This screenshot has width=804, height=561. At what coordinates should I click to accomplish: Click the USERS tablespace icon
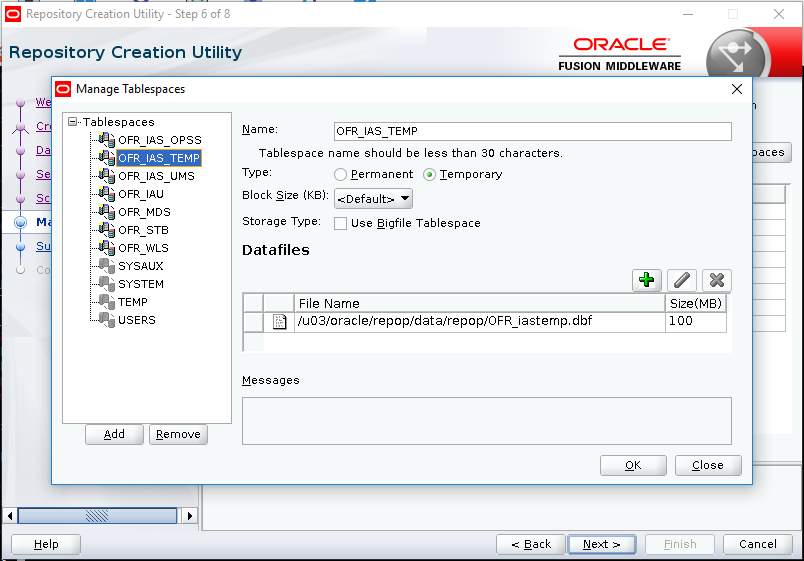tap(107, 320)
